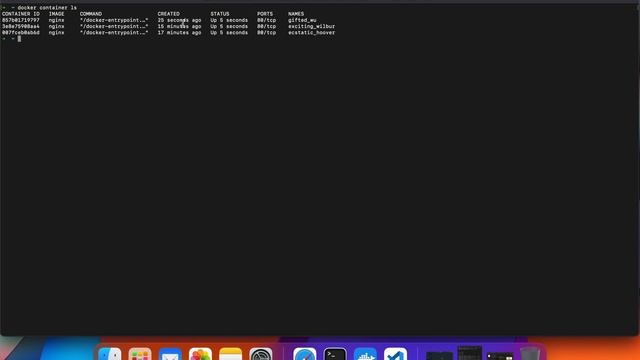
Task: Click nginx image in gifted_wu row
Action: tap(56, 20)
